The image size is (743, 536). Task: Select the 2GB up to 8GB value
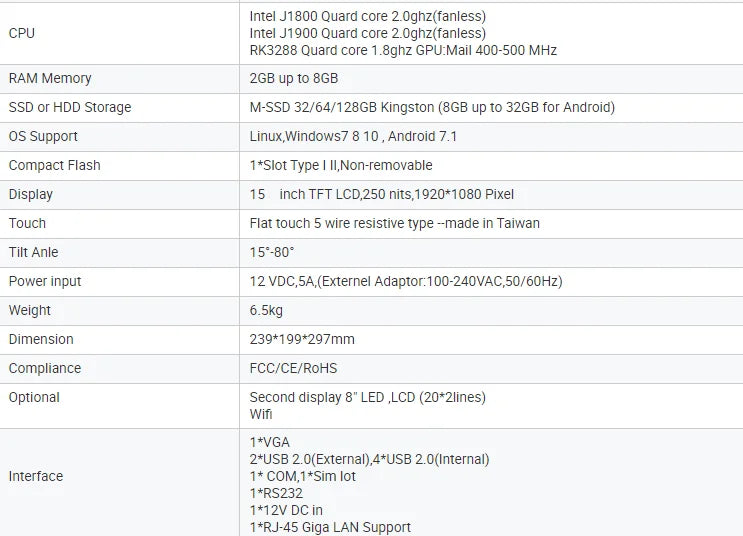294,78
